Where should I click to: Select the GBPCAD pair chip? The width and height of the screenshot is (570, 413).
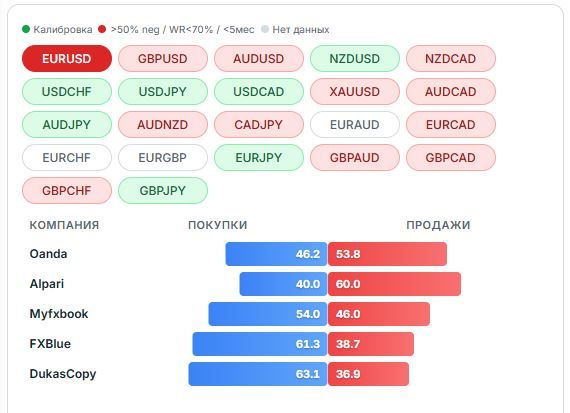pos(451,157)
